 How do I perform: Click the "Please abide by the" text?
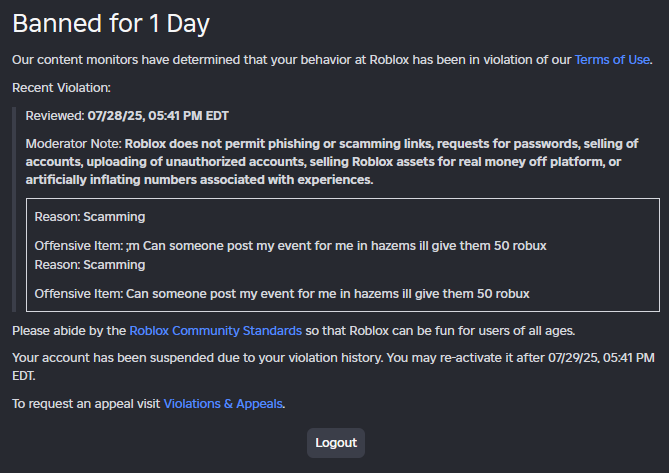[x=69, y=330]
